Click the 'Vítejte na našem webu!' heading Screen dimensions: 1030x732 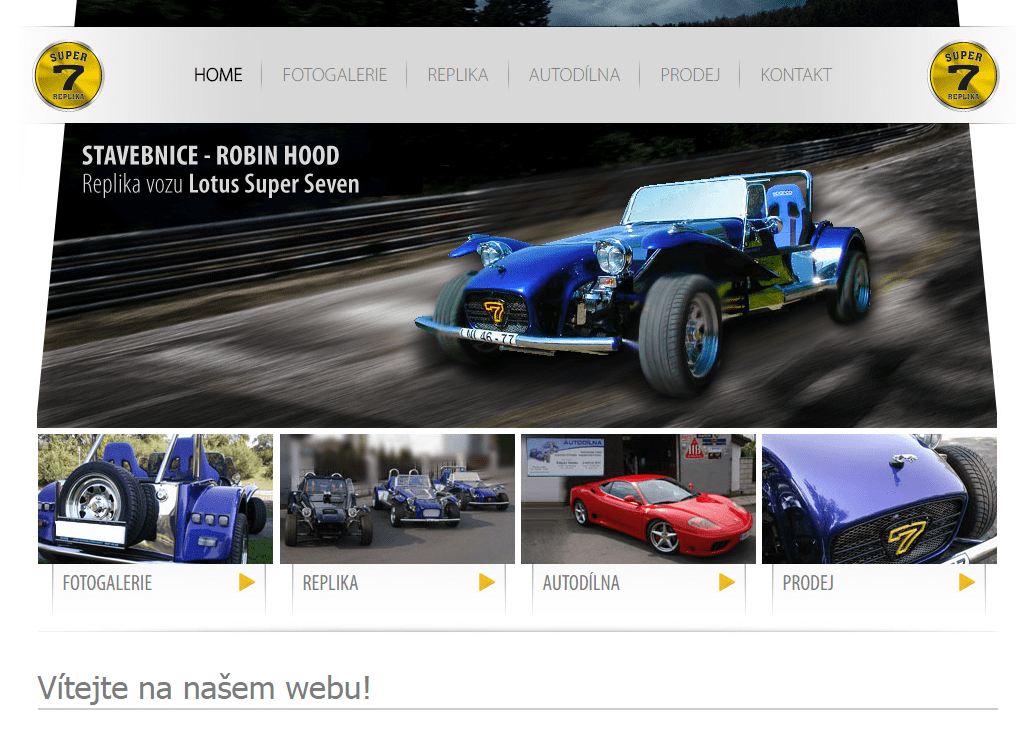(x=204, y=688)
